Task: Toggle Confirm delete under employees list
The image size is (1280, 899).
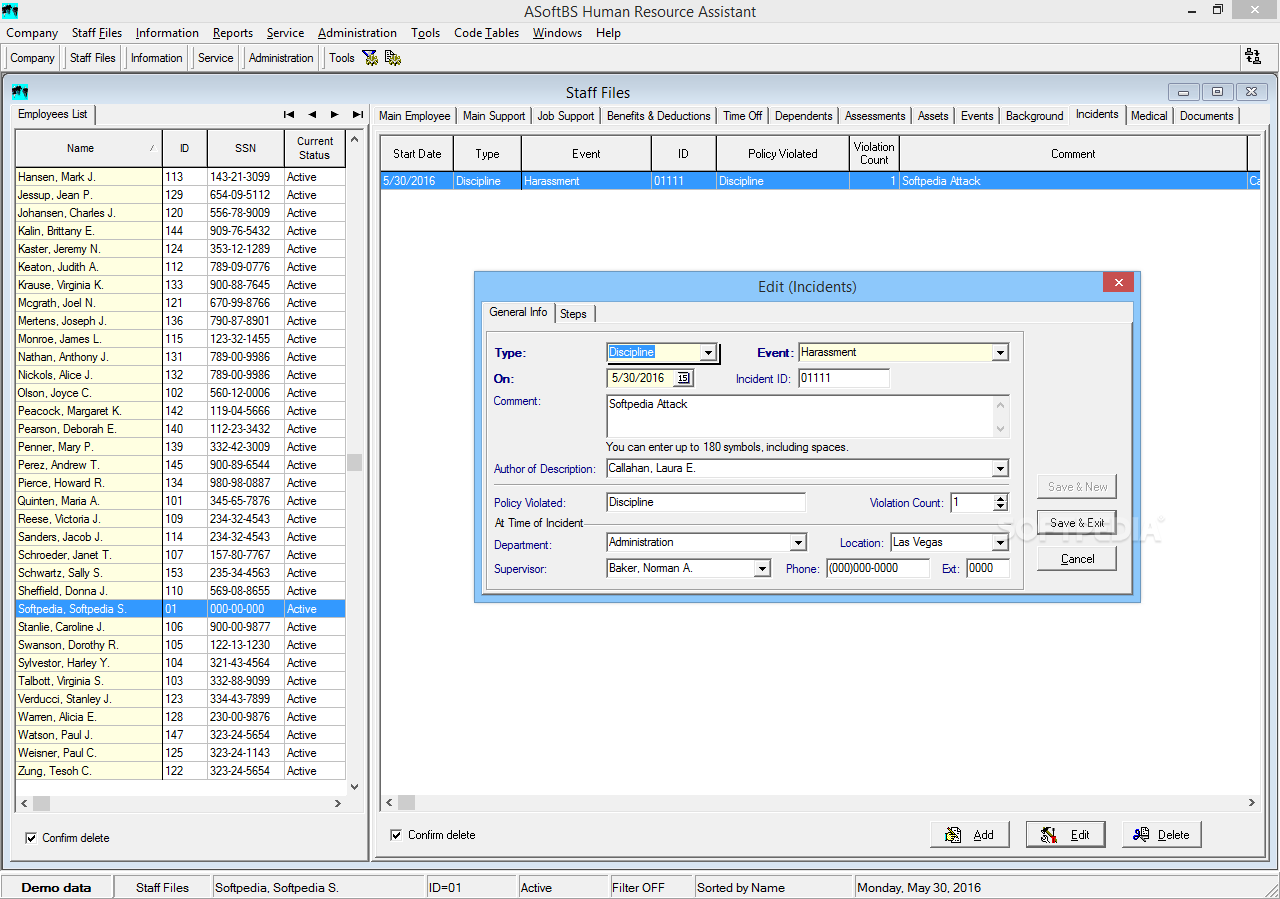Action: (x=31, y=838)
